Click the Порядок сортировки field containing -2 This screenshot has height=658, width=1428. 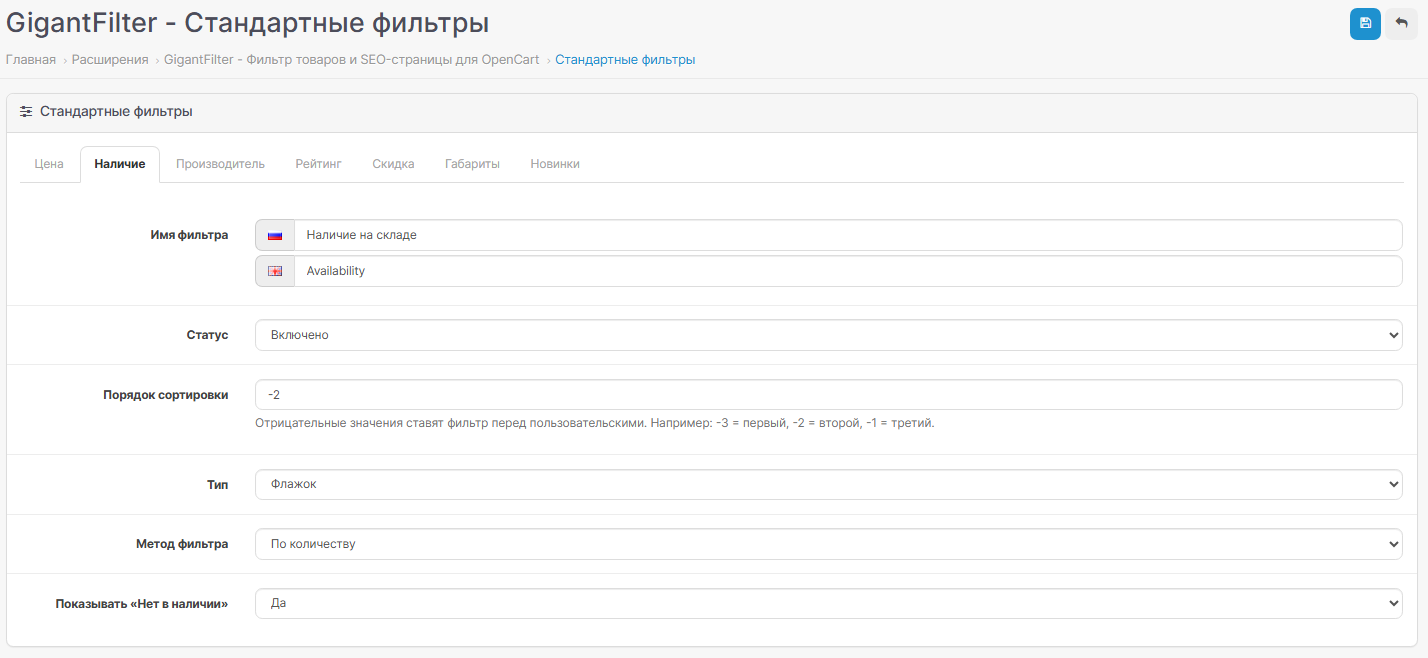pos(829,395)
